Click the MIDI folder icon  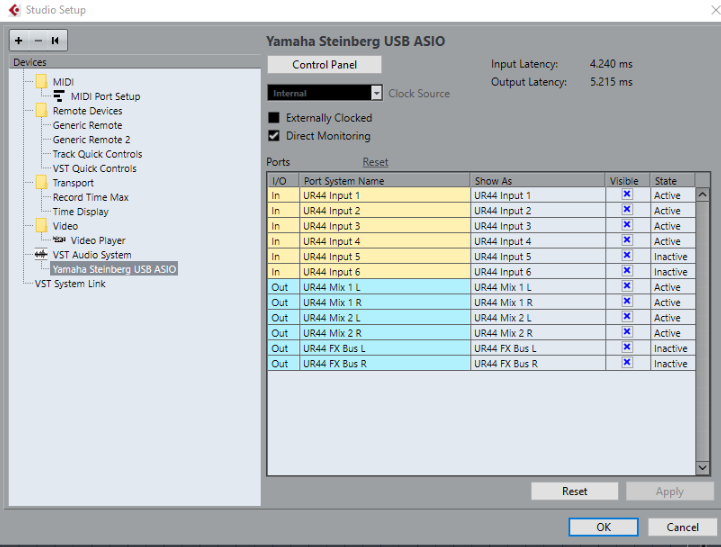tap(42, 81)
